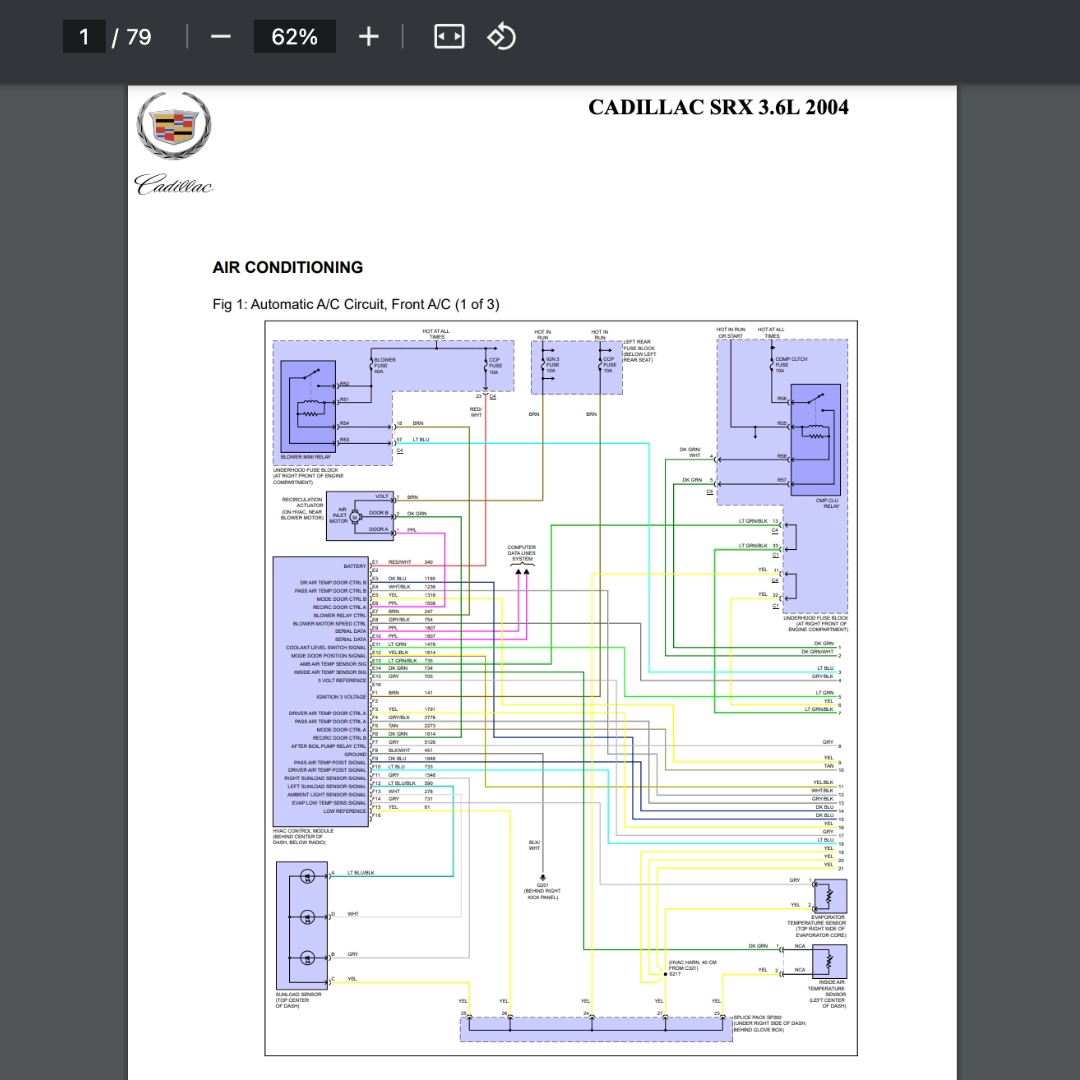Viewport: 1080px width, 1080px height.
Task: Zoom in using the plus icon
Action: pos(368,37)
